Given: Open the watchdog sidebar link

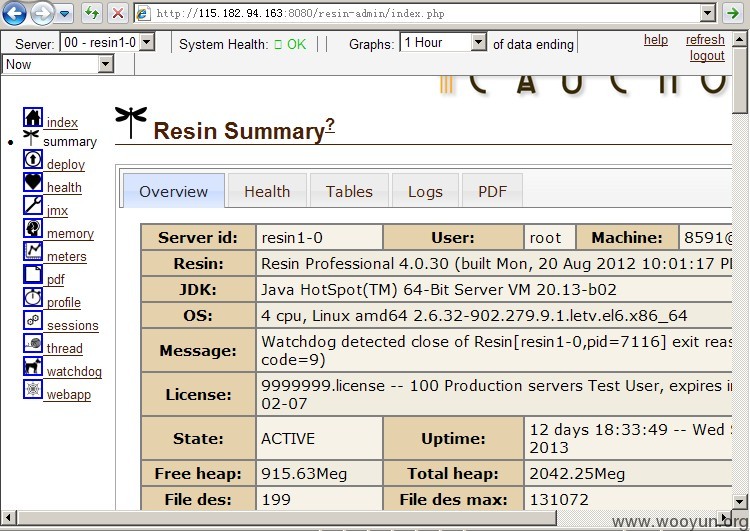Looking at the screenshot, I should (74, 371).
